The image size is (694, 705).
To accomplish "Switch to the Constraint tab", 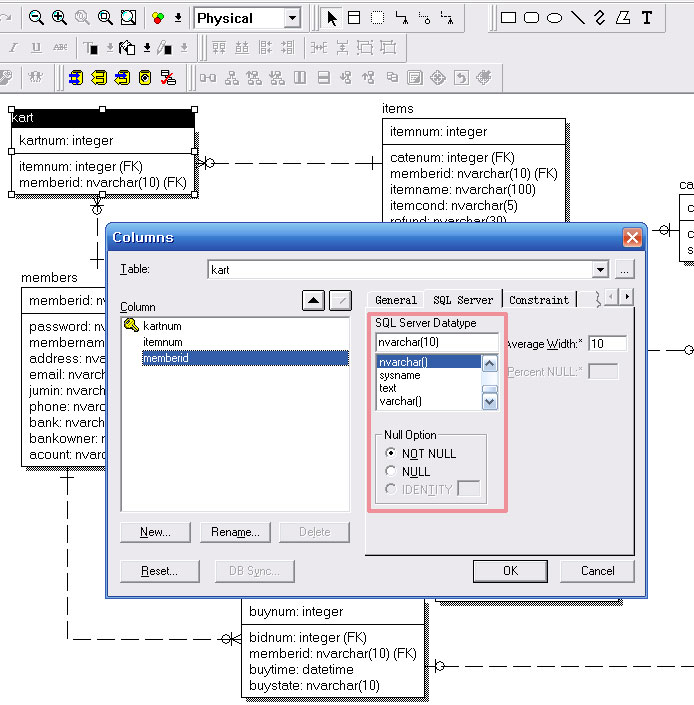I will pyautogui.click(x=539, y=300).
